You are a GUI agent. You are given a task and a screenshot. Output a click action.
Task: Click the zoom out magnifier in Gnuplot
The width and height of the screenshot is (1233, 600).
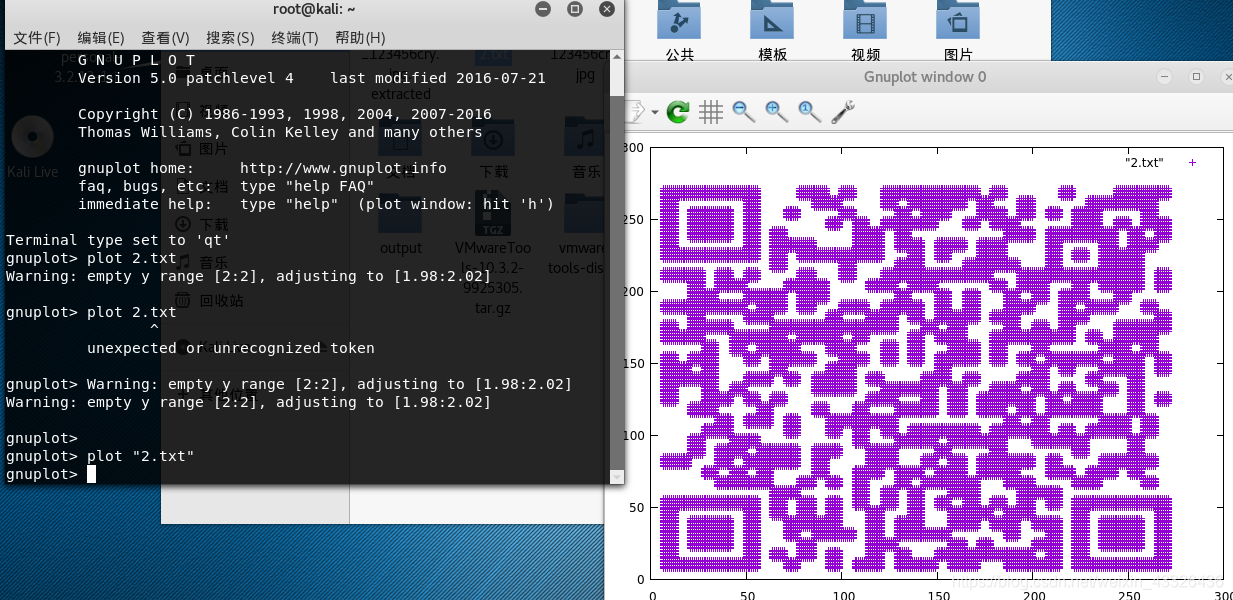pos(743,112)
